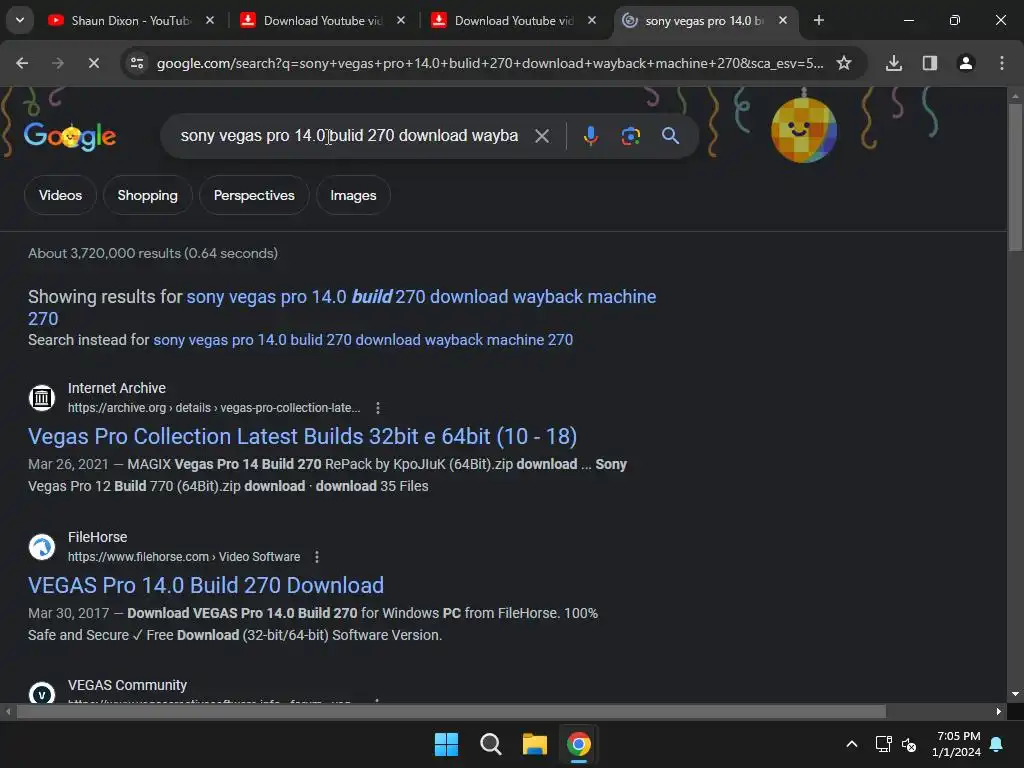
Task: Stop loading the current page
Action: pos(93,63)
